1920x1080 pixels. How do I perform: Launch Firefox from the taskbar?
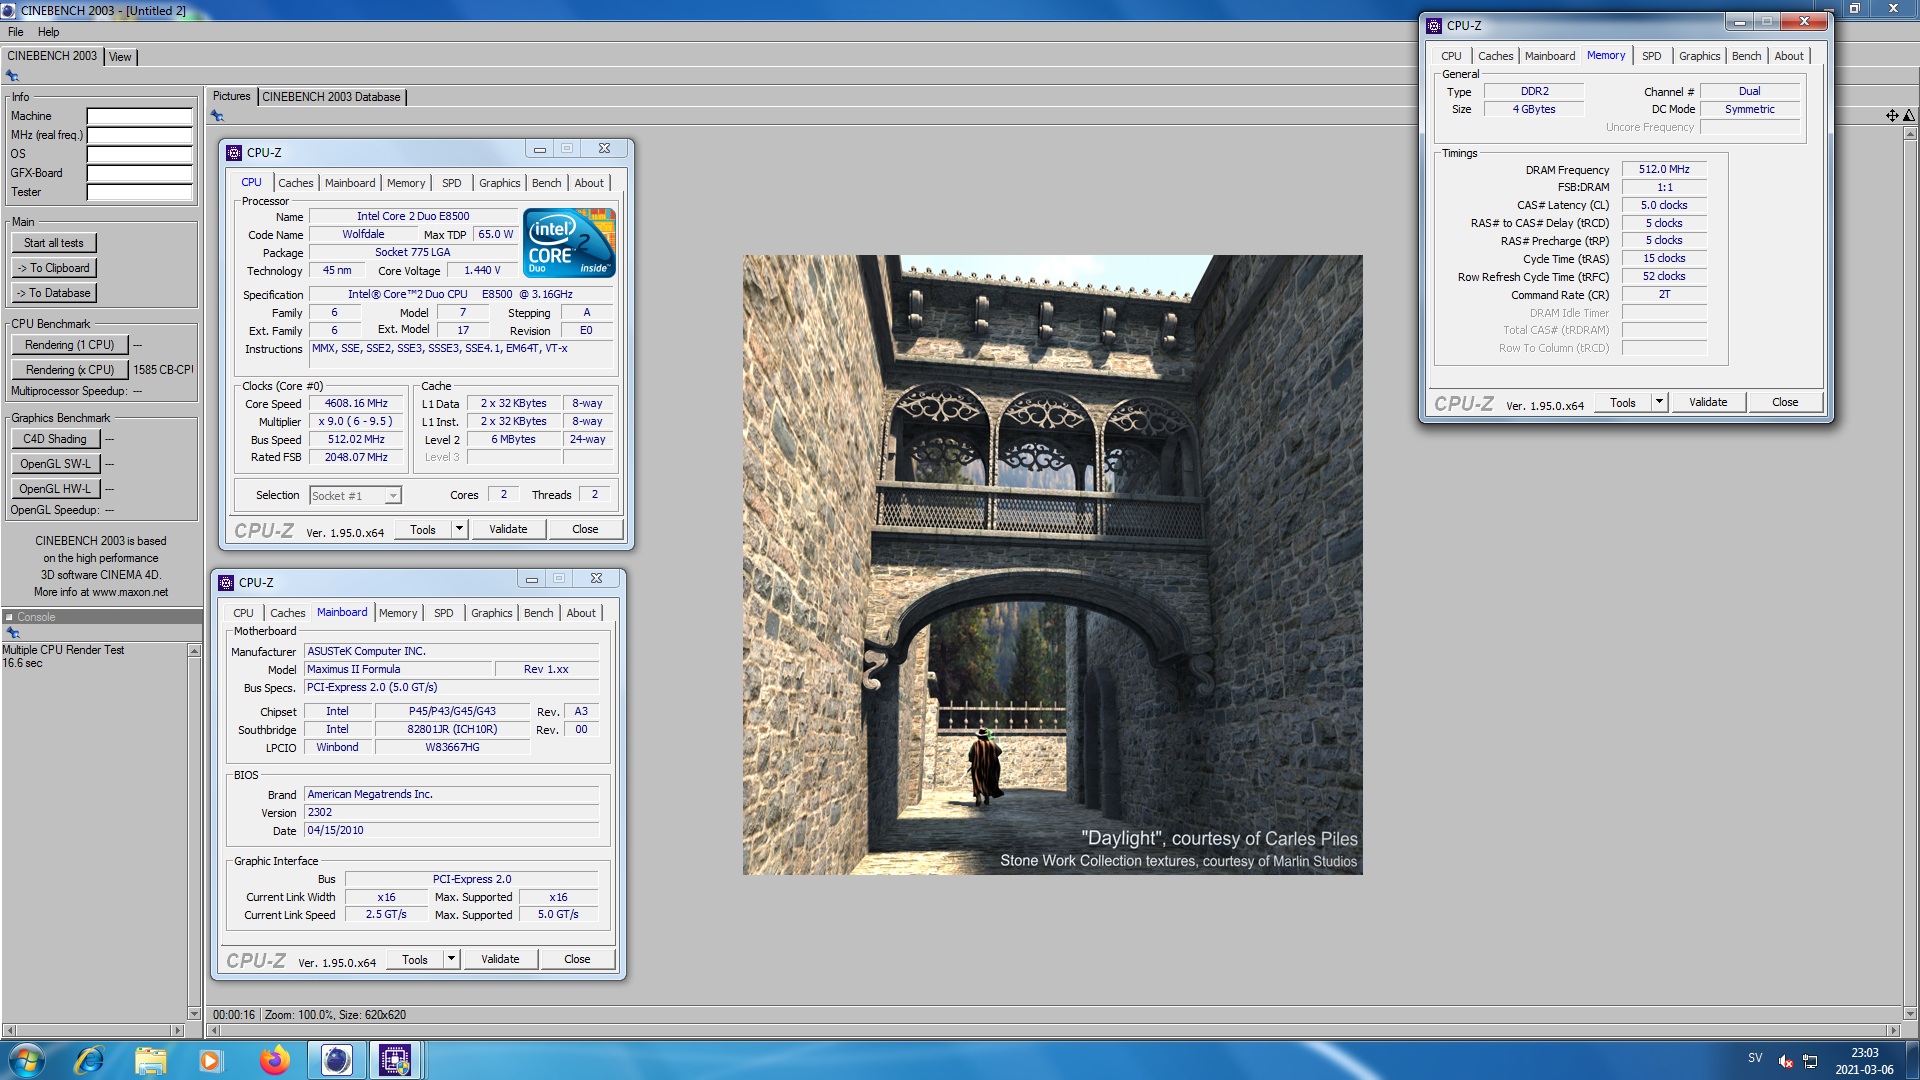pyautogui.click(x=274, y=1060)
